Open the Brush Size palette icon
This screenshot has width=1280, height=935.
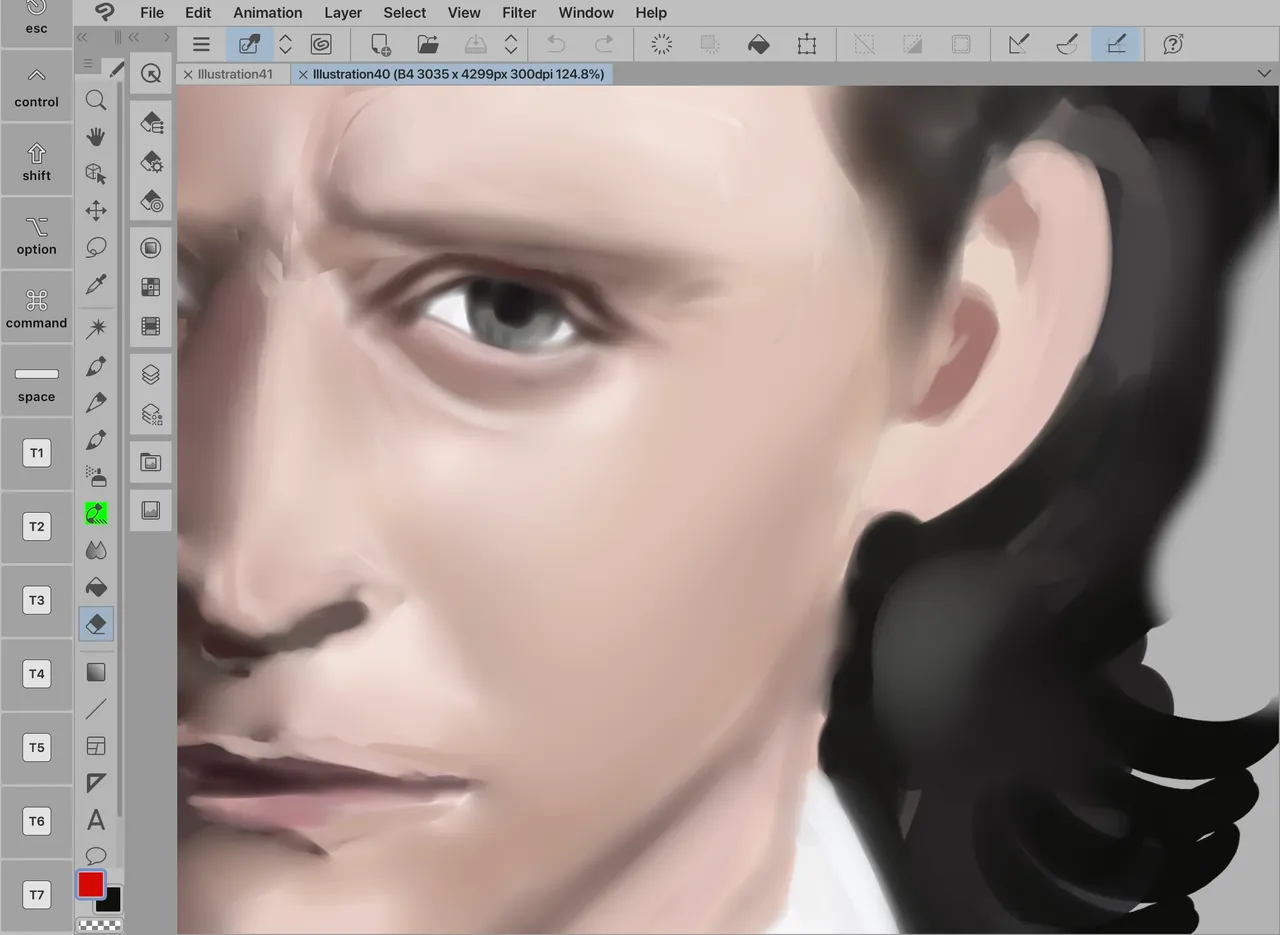tap(151, 202)
